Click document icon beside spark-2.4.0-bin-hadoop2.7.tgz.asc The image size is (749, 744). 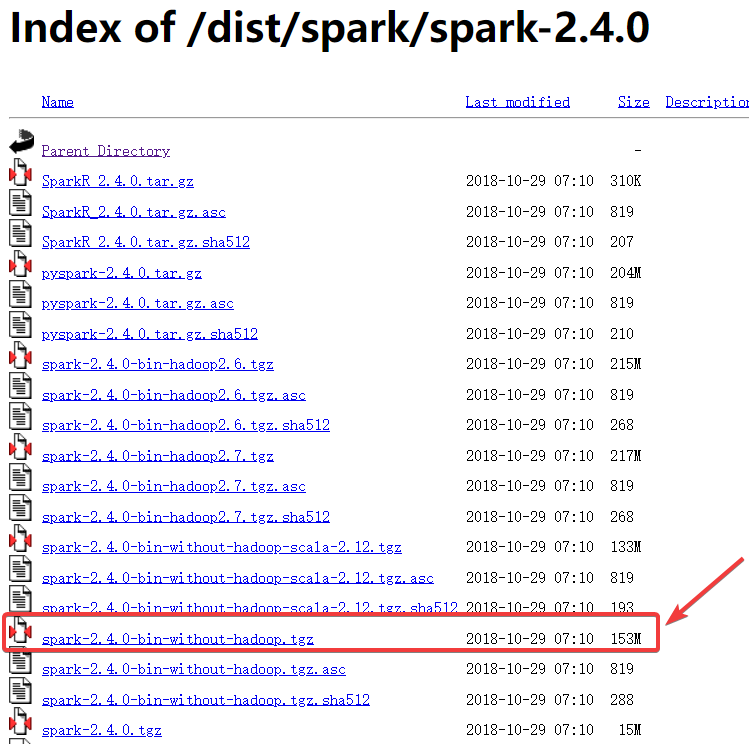pos(20,478)
